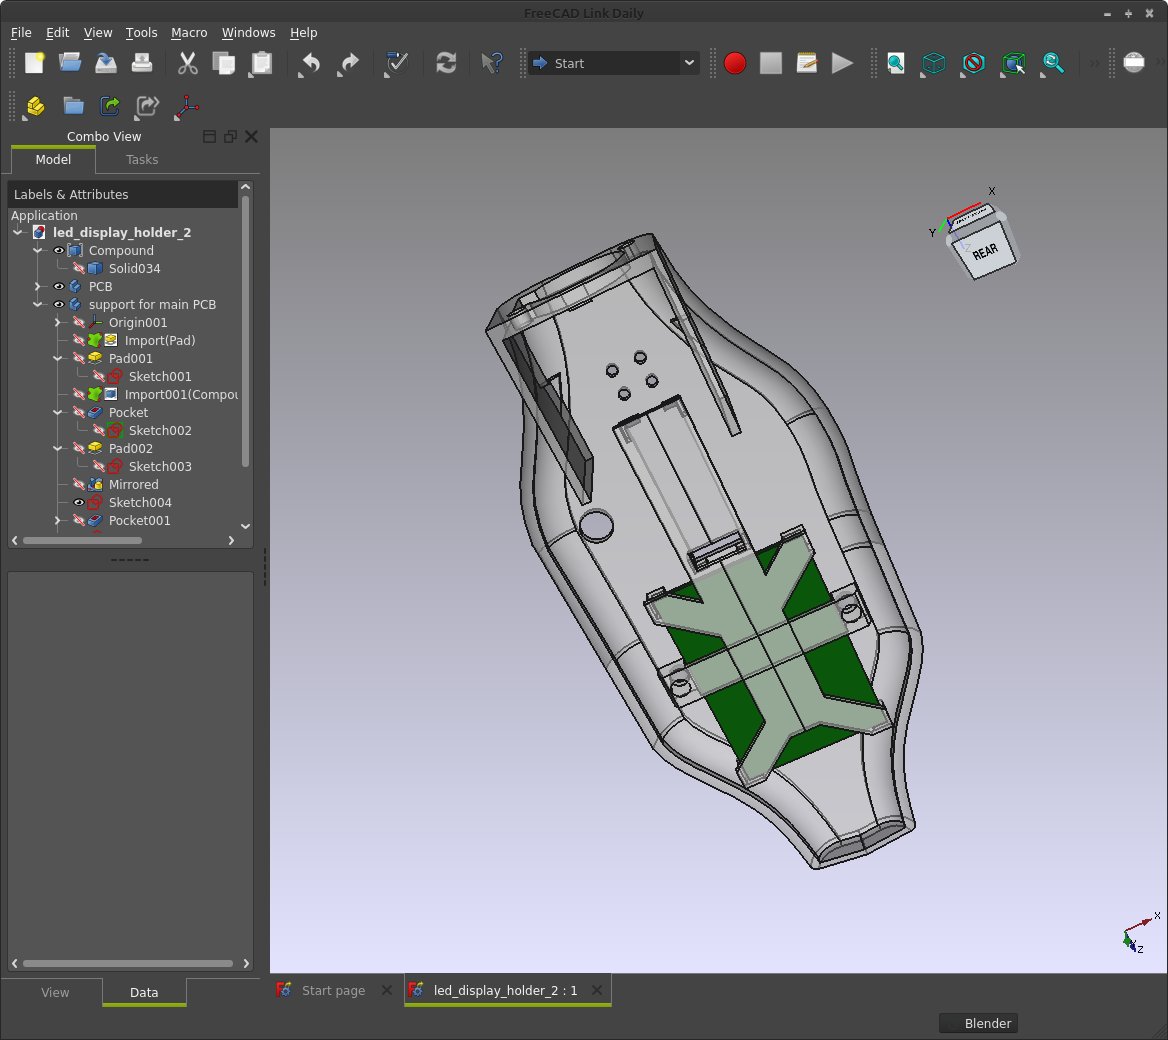Expand the PCB tree item
The width and height of the screenshot is (1168, 1040).
point(37,286)
